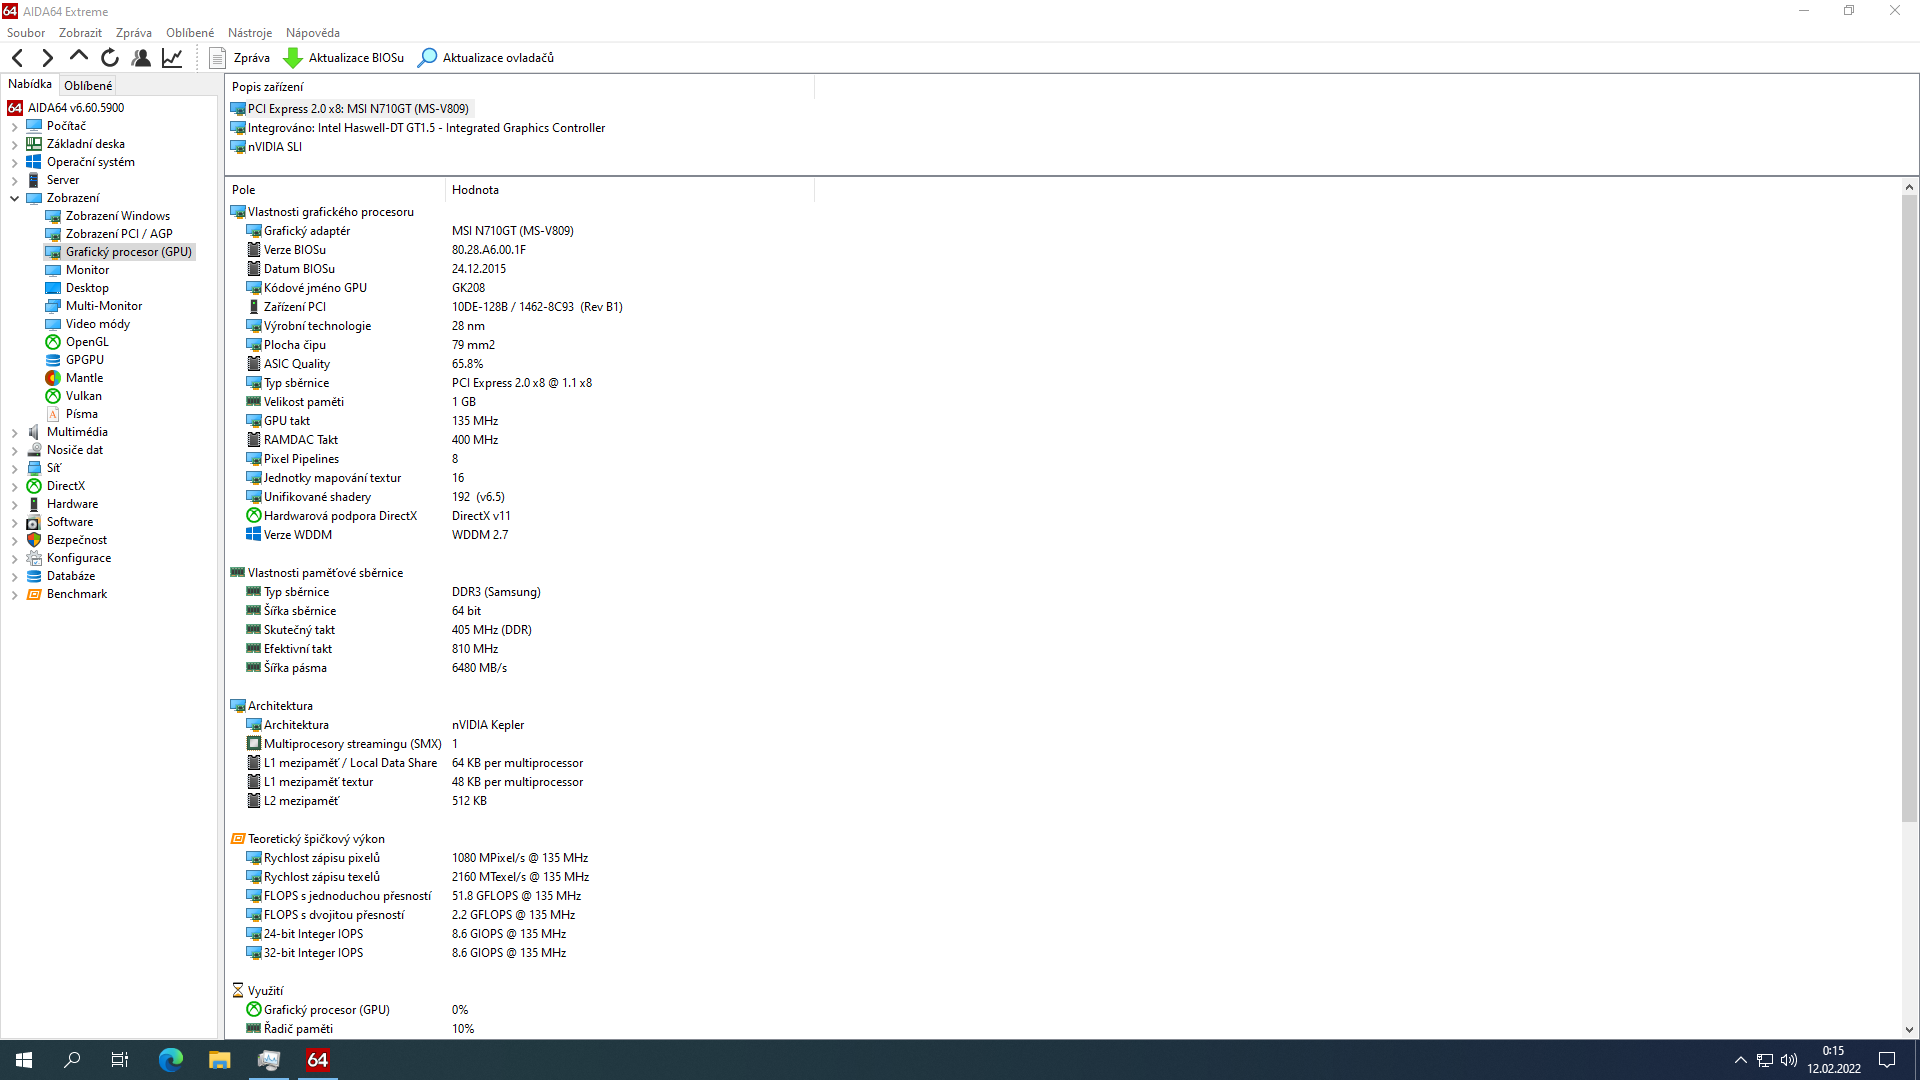This screenshot has width=1920, height=1080.
Task: Open Microsoft Edge from the taskbar
Action: point(171,1060)
